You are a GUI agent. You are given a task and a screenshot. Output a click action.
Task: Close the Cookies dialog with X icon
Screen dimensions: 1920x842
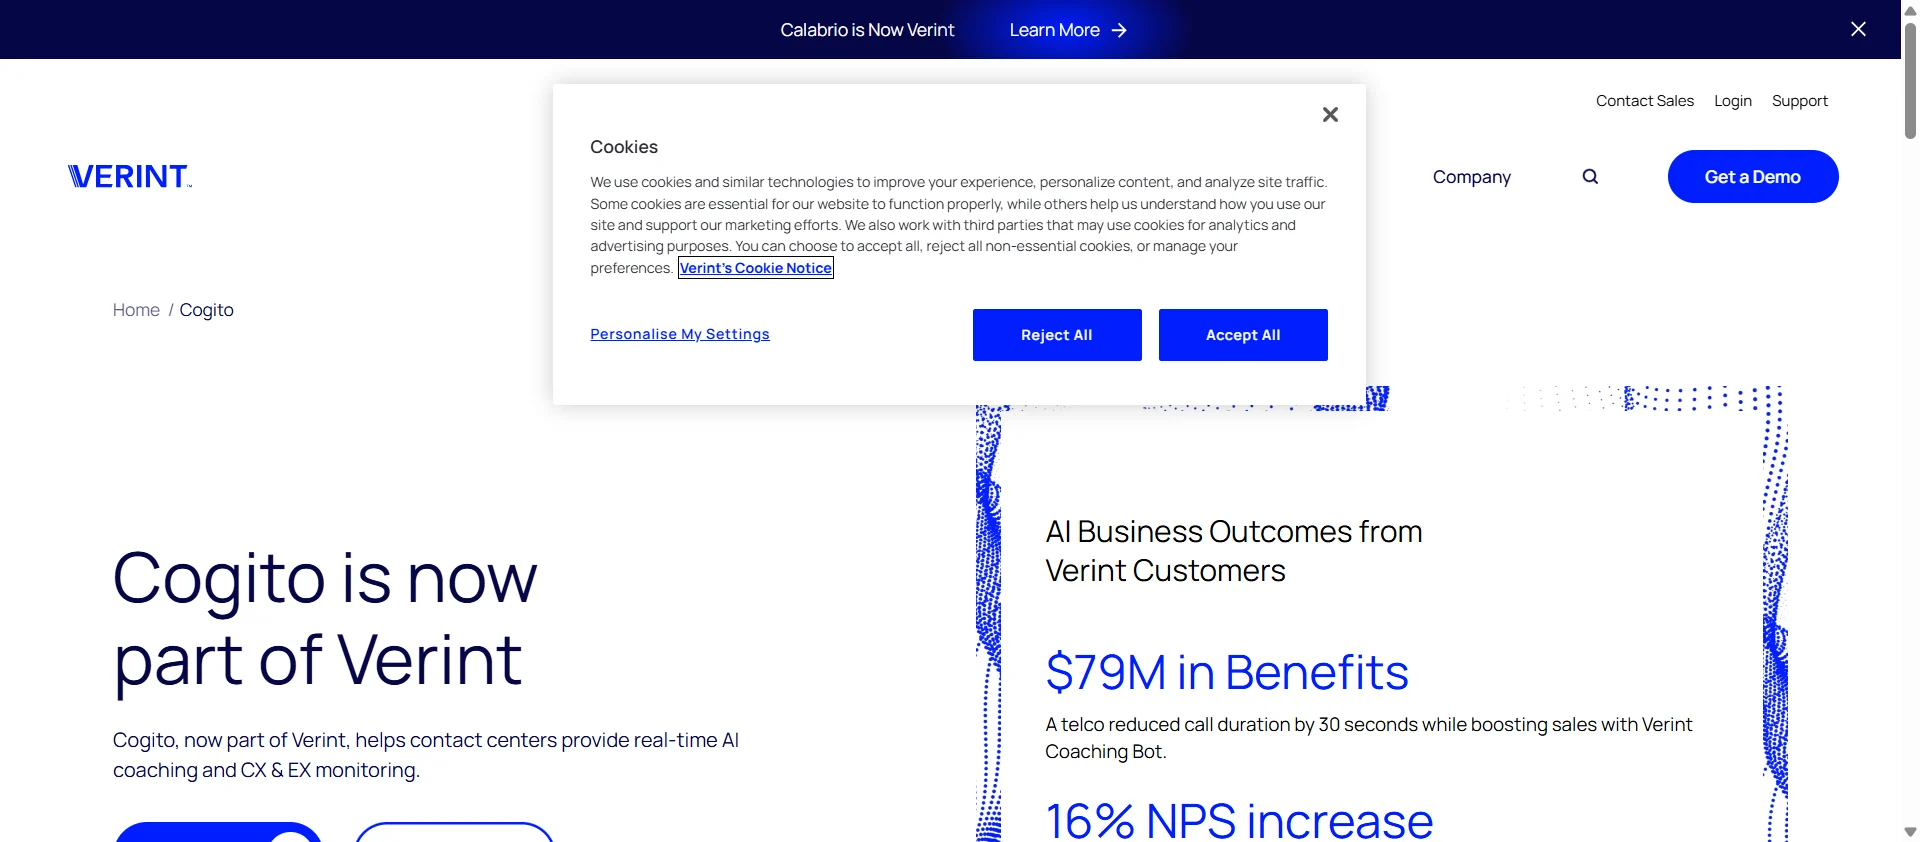click(x=1330, y=115)
